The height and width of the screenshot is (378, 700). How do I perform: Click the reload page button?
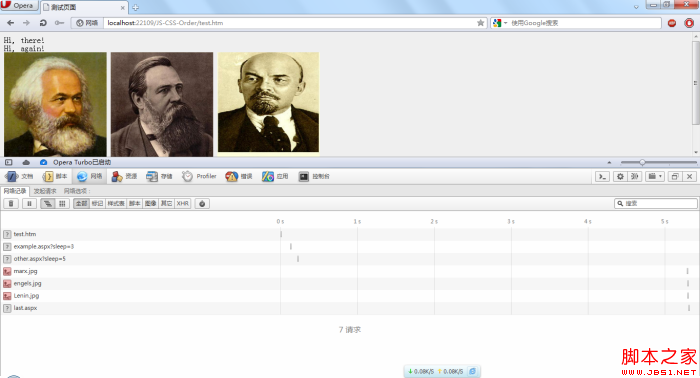pyautogui.click(x=43, y=23)
